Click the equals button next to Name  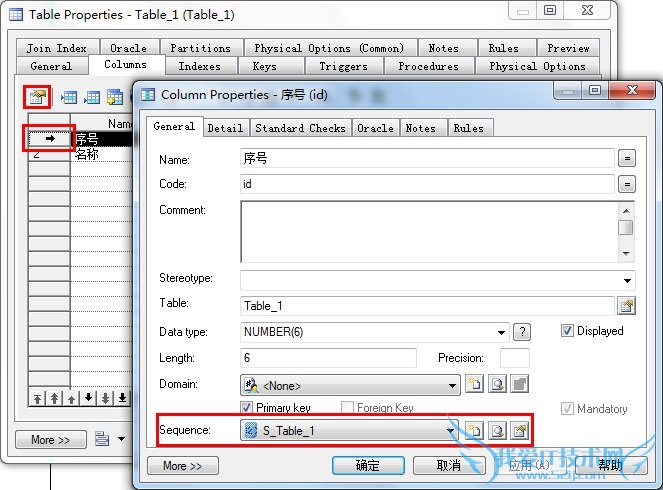click(x=627, y=158)
